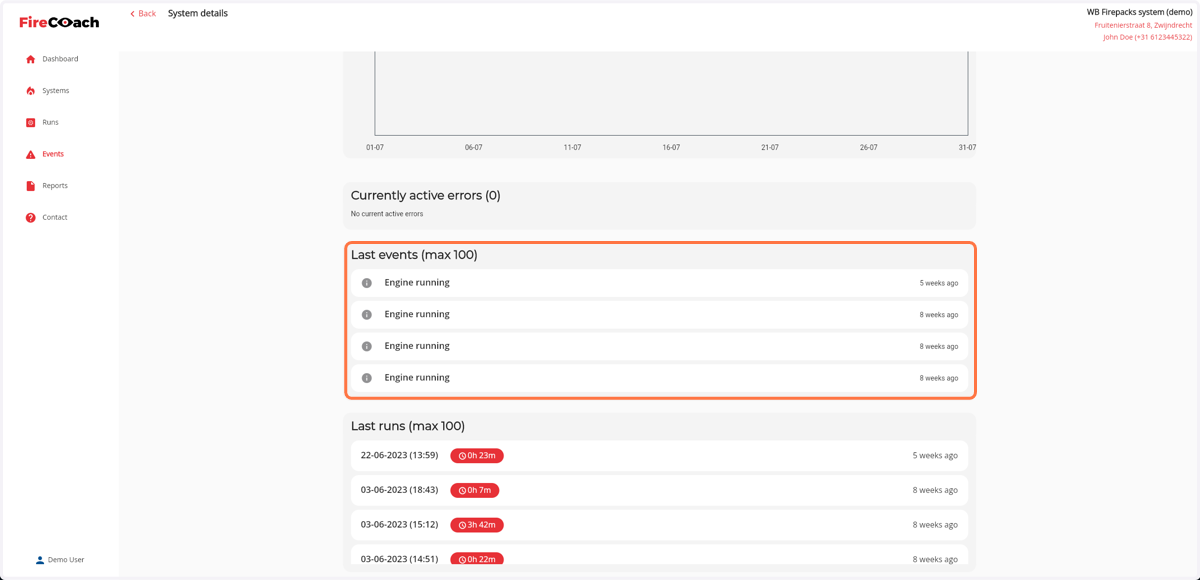Open the Dashboard menu item
1200x580 pixels.
[x=59, y=59]
